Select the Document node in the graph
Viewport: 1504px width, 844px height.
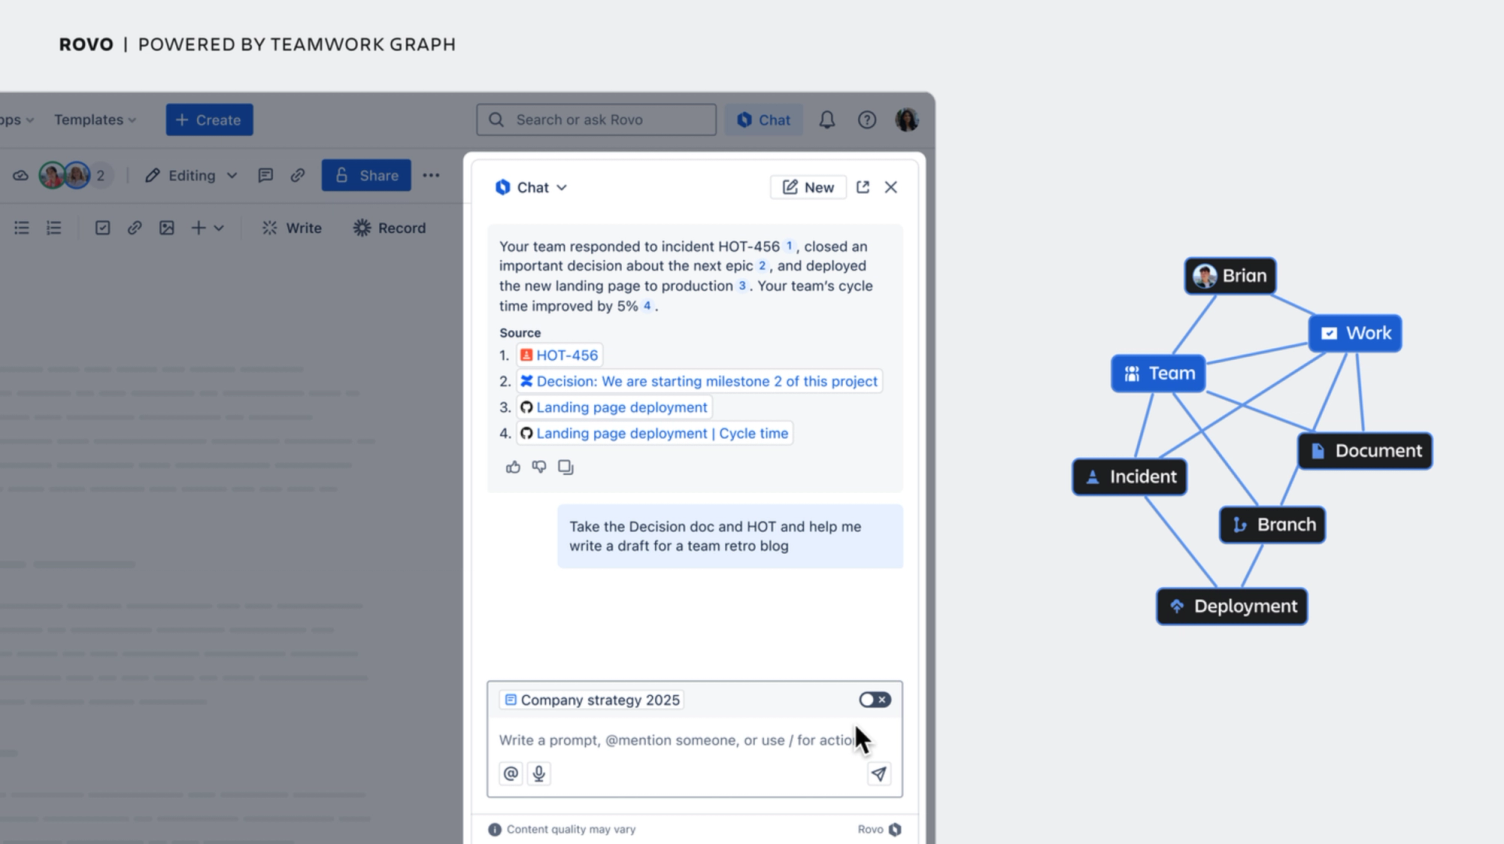click(x=1365, y=451)
